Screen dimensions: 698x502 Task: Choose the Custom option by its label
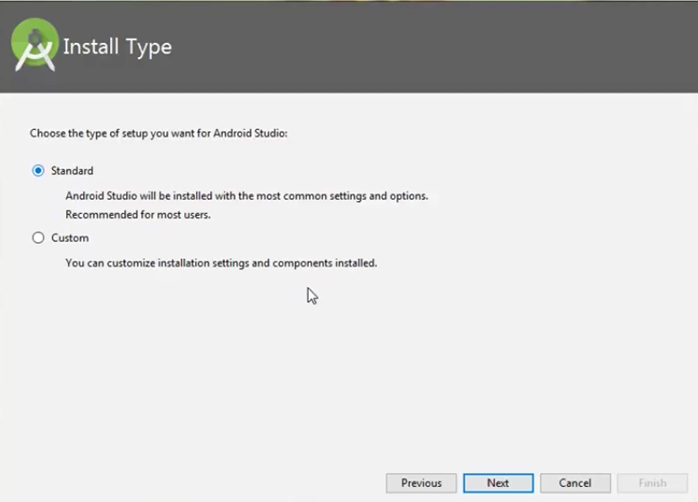pyautogui.click(x=70, y=238)
